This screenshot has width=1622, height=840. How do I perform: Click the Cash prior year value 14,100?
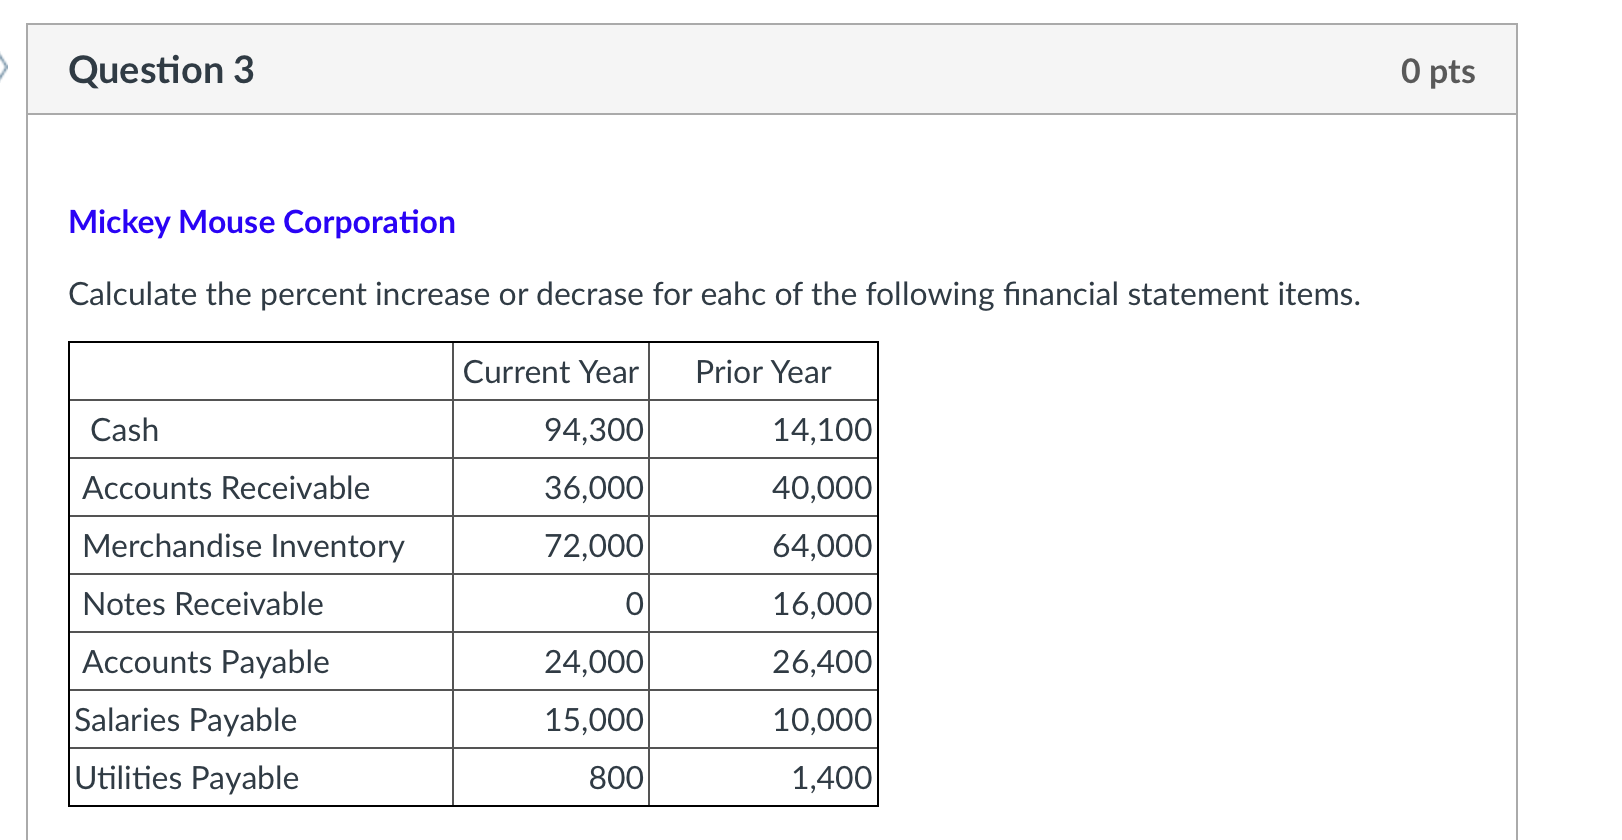822,430
